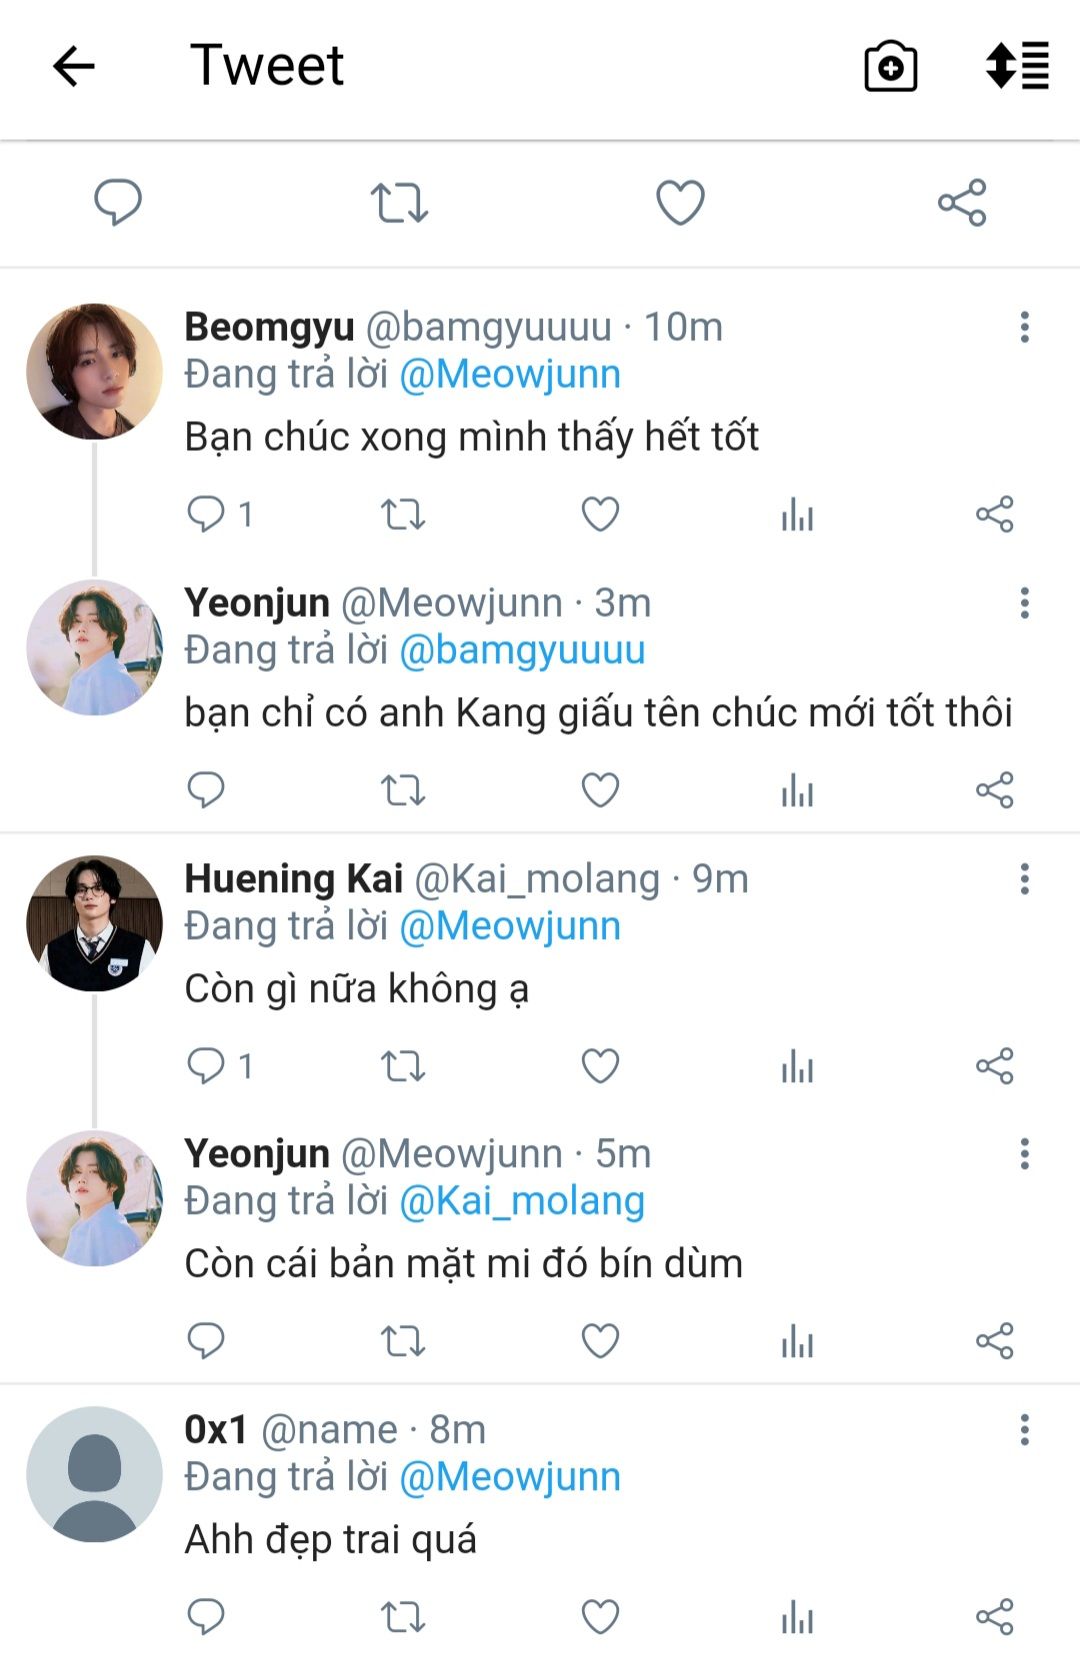The image size is (1080, 1653).
Task: Open the reply sort order icon
Action: point(1017,66)
